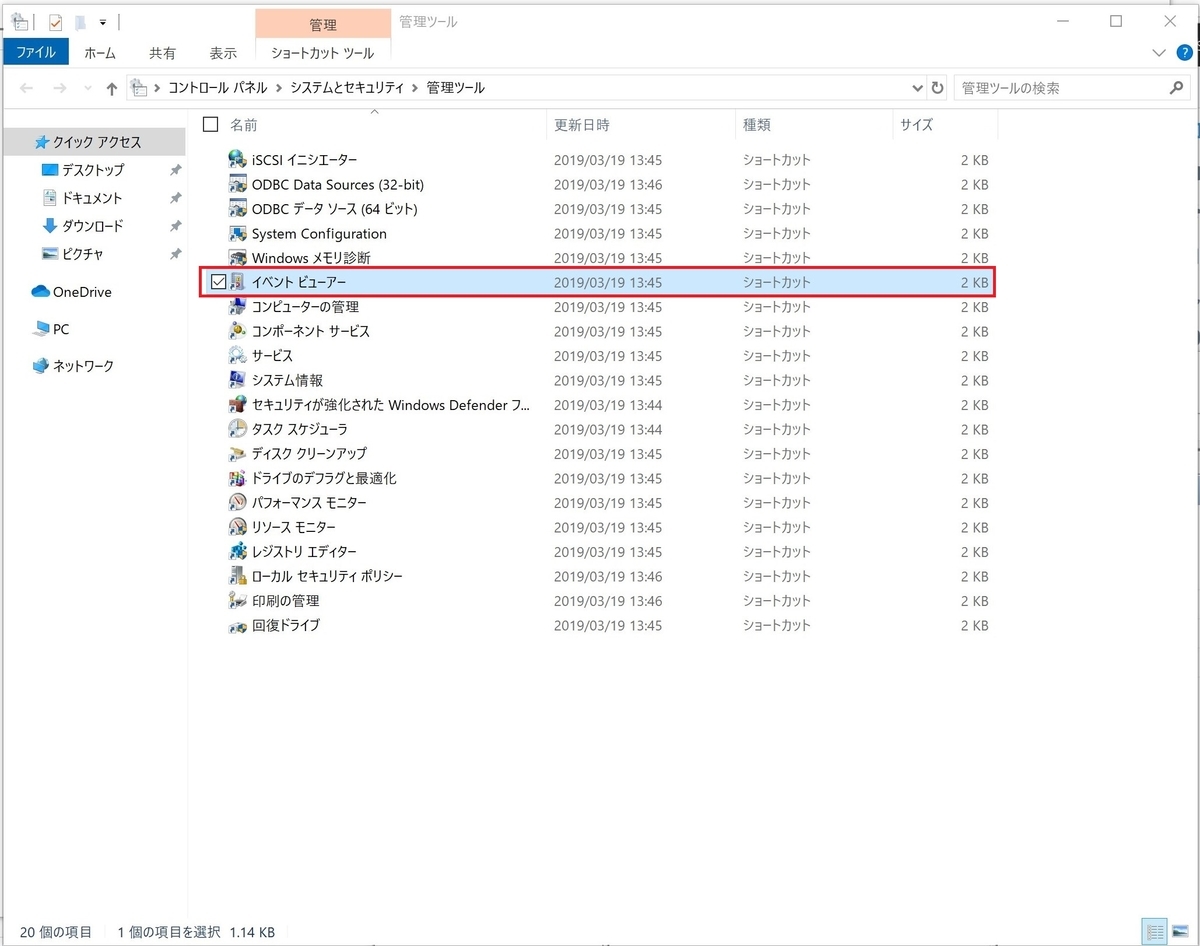Screen dimensions: 1200x946
Task: Click the Windows メモリ診断 icon
Action: click(x=237, y=258)
